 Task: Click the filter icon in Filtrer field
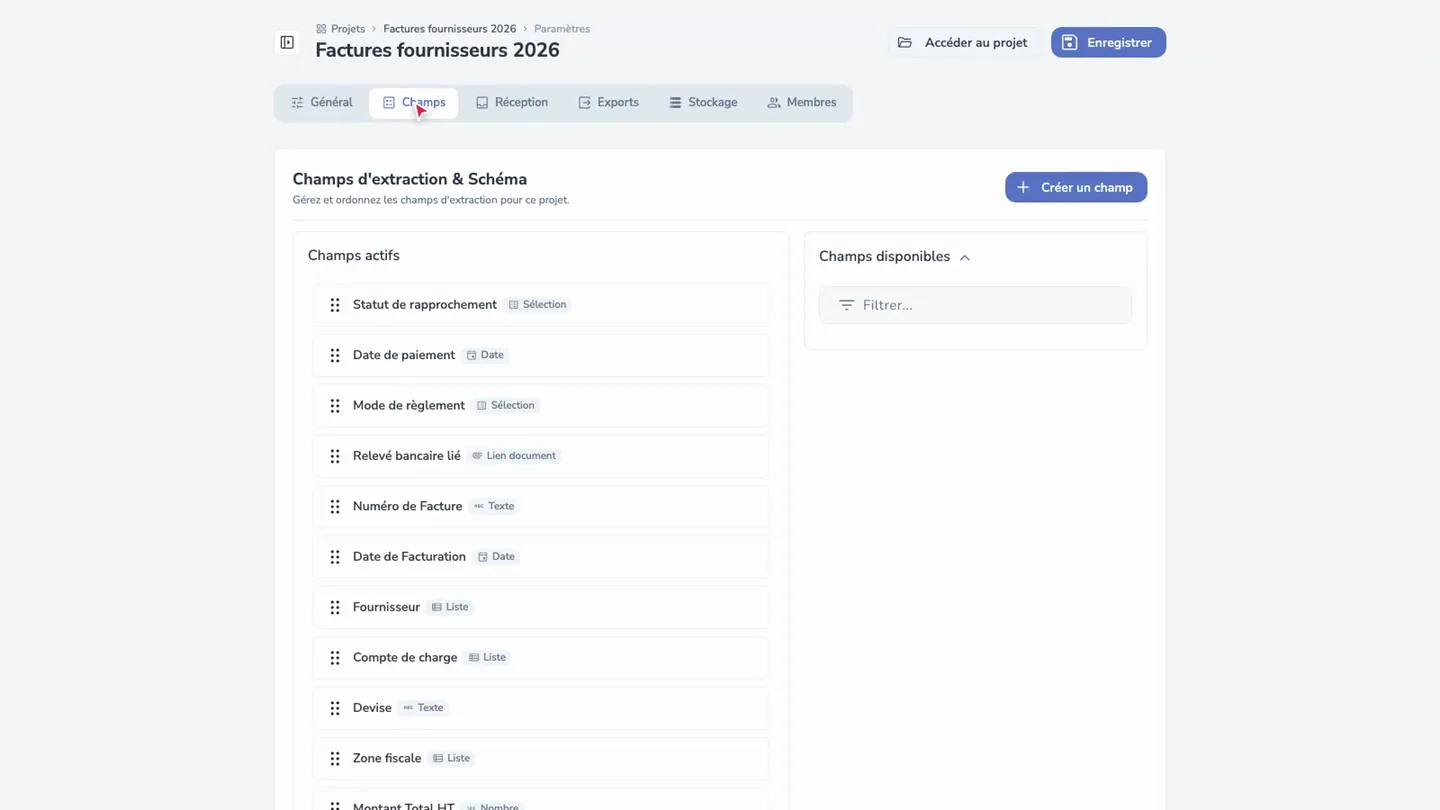coord(846,305)
